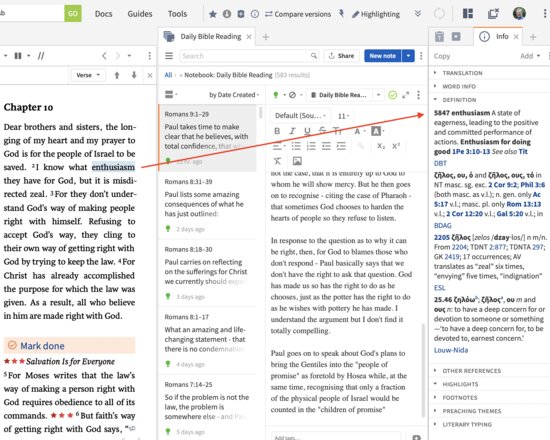Close the Info tab
This screenshot has width=550, height=440.
pyautogui.click(x=516, y=36)
